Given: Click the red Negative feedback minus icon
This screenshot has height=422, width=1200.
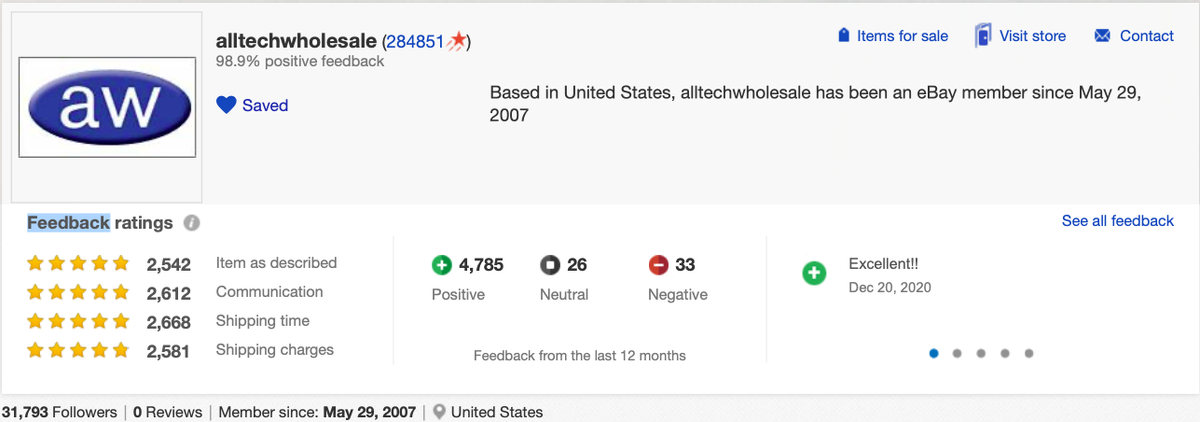Looking at the screenshot, I should [x=658, y=265].
